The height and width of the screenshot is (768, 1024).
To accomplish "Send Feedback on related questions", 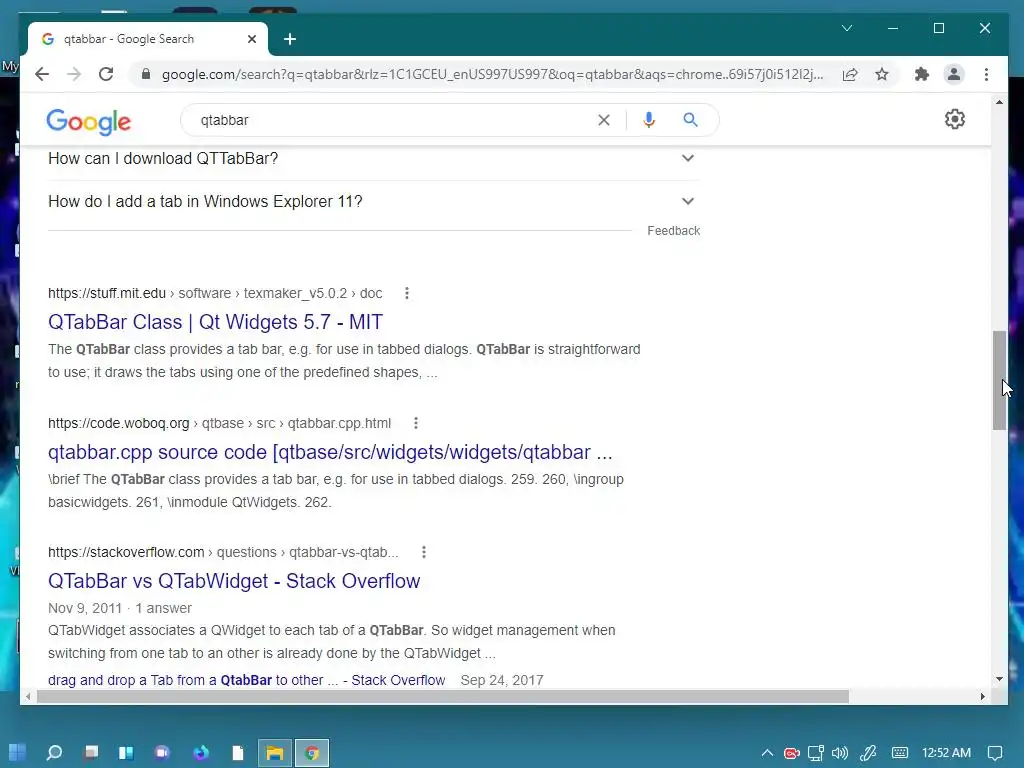I will [x=673, y=231].
